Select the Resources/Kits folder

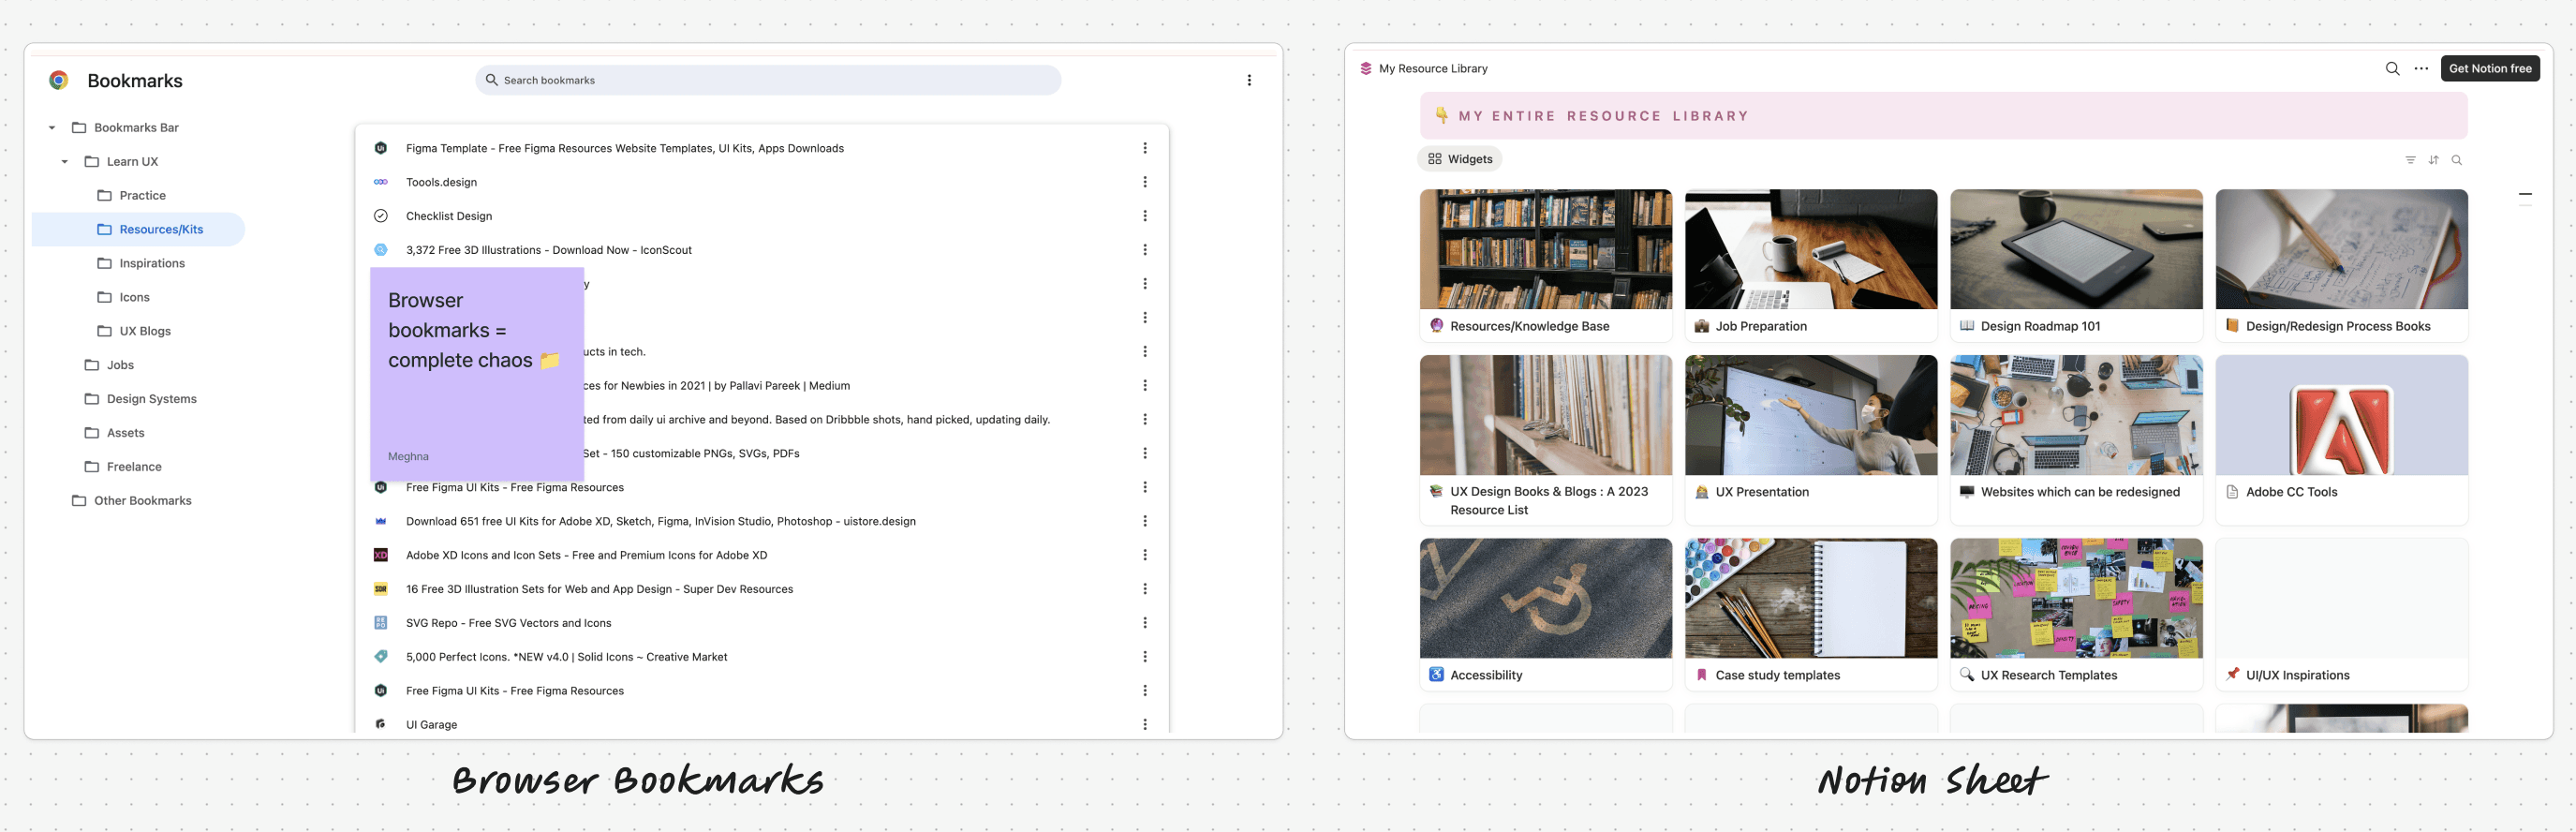coord(138,230)
